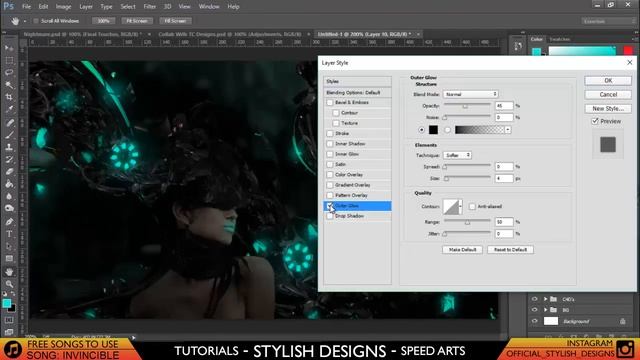Toggle Quick Mask mode icon

9,320
